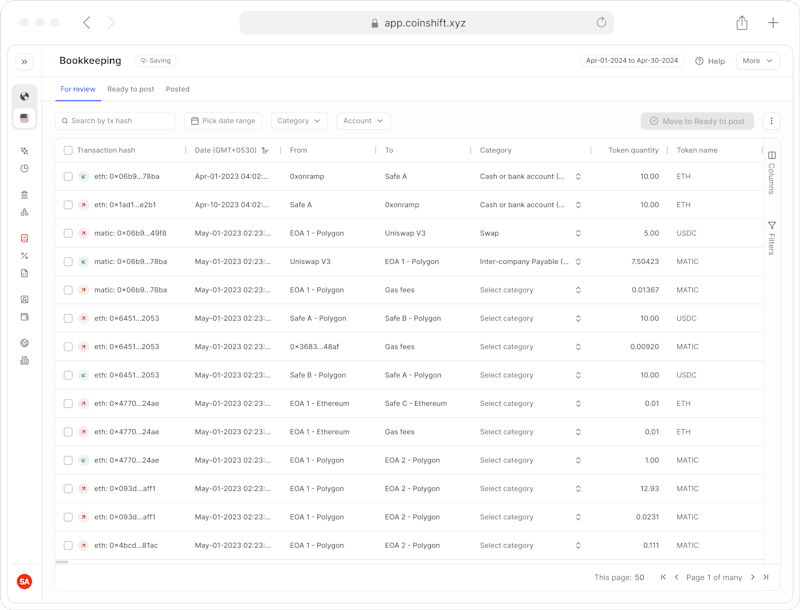Check the Safe A to Safe B row

pyautogui.click(x=68, y=318)
